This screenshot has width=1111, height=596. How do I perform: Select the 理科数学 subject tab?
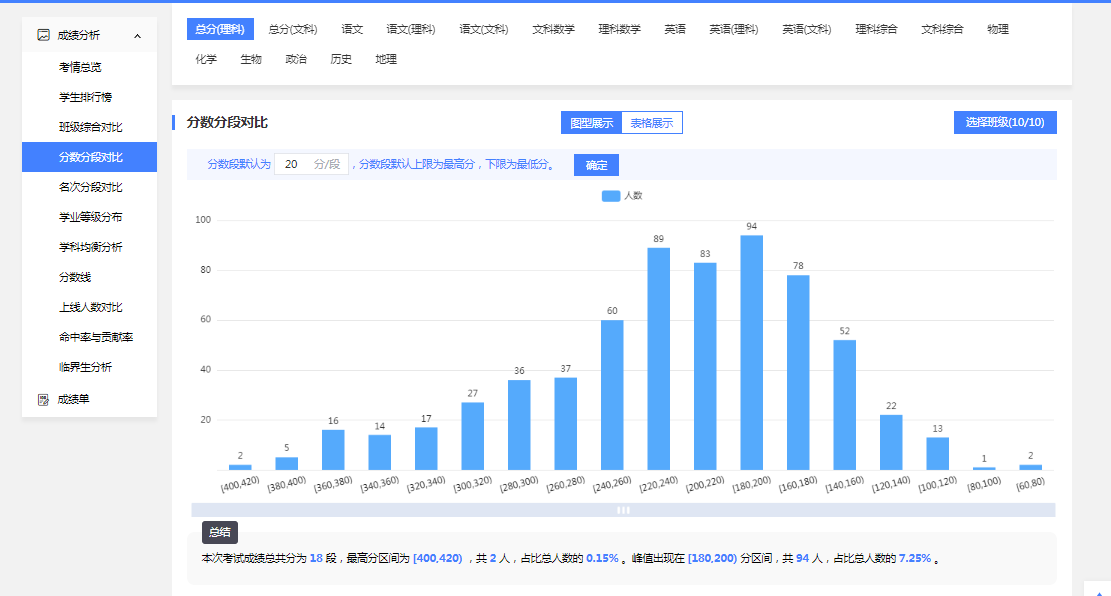coord(619,29)
